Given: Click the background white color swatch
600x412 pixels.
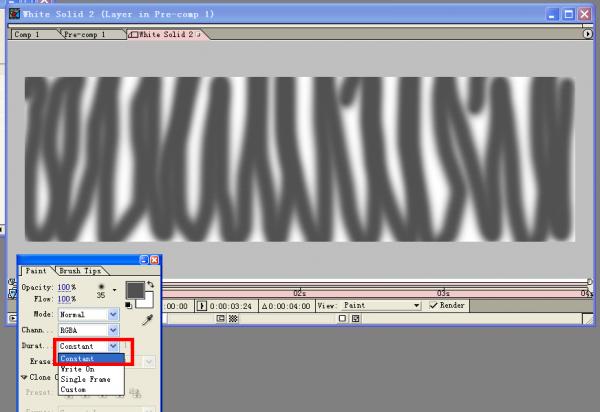Looking at the screenshot, I should [147, 302].
